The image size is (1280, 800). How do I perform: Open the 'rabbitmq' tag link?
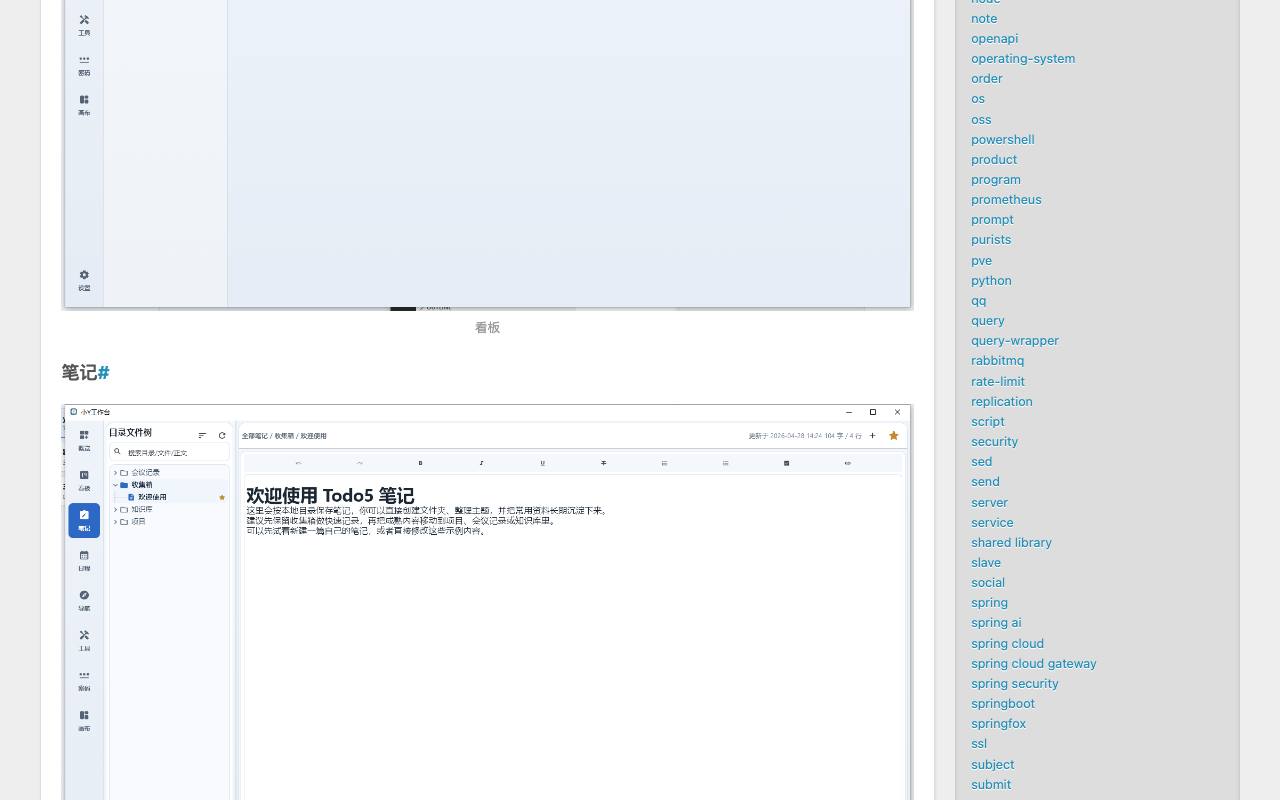point(997,360)
